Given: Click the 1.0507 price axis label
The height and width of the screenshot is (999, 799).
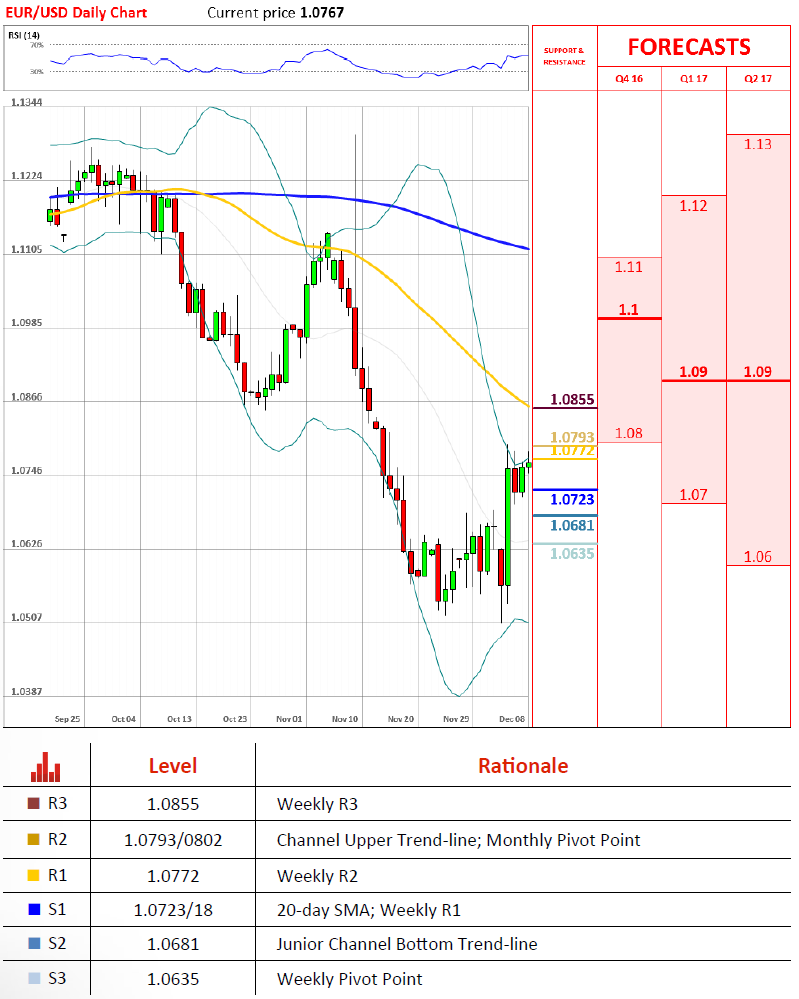Looking at the screenshot, I should tap(27, 617).
